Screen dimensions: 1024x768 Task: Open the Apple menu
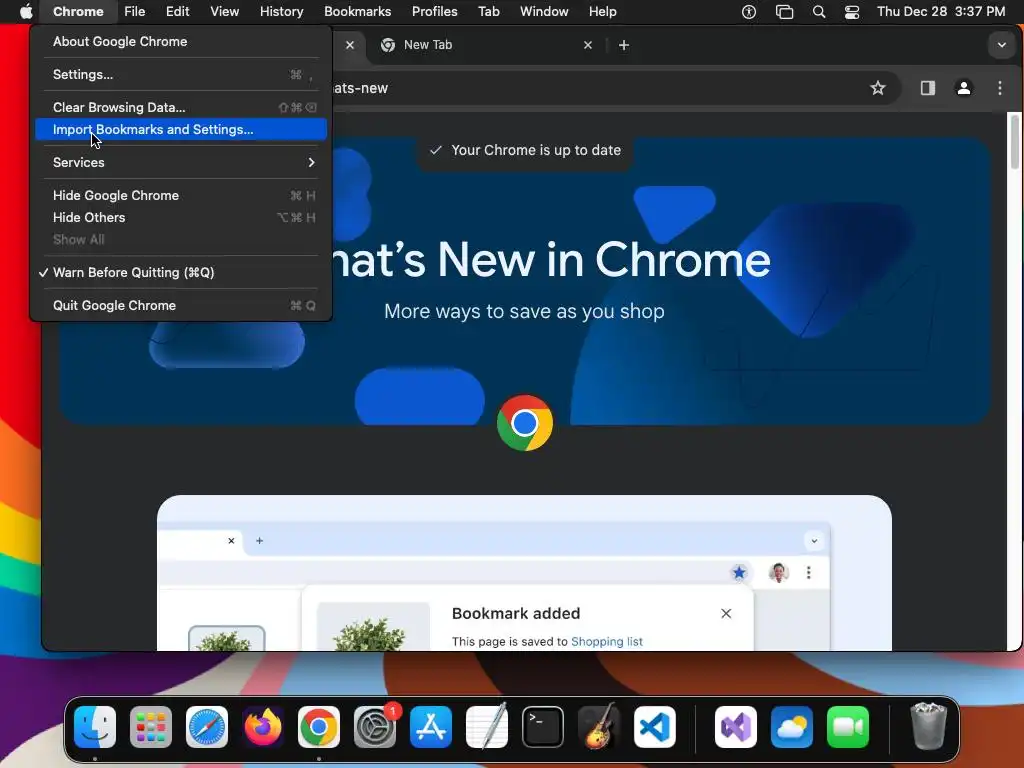pos(25,11)
